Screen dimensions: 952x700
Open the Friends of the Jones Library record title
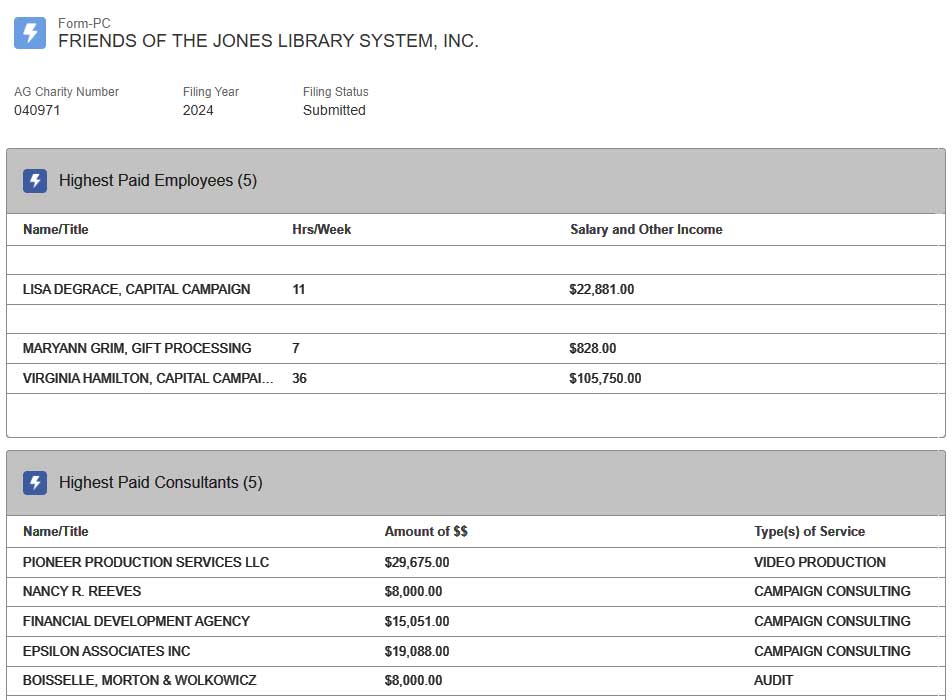tap(268, 41)
